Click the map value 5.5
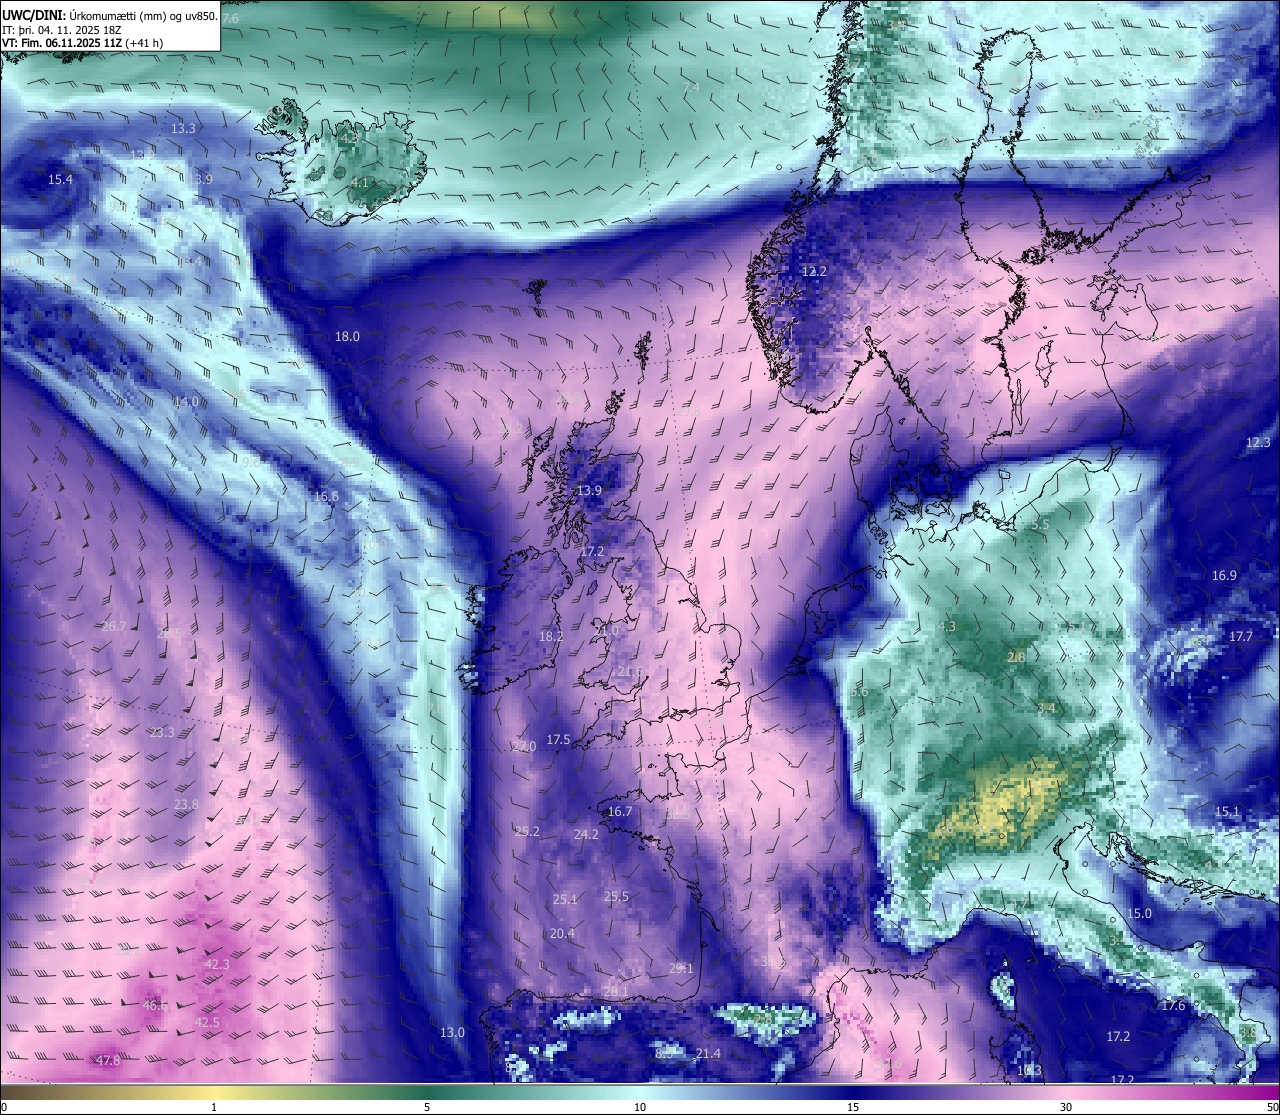The image size is (1280, 1115). [1040, 524]
